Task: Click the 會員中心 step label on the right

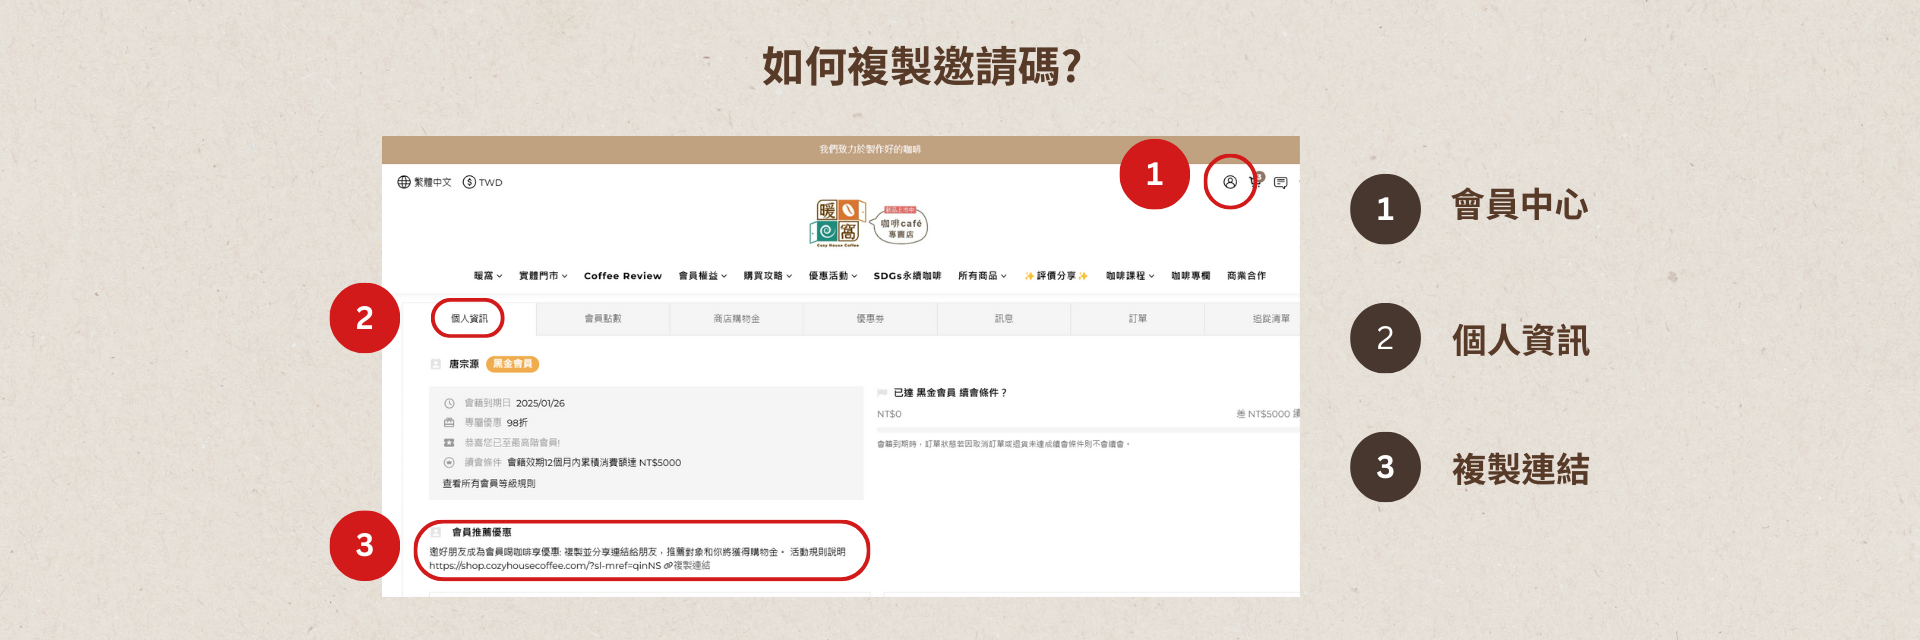Action: [x=1520, y=205]
